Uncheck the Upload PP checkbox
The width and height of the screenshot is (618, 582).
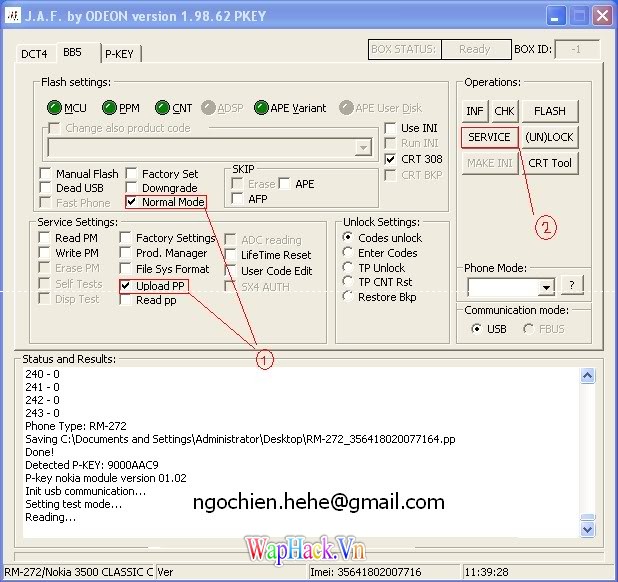125,286
